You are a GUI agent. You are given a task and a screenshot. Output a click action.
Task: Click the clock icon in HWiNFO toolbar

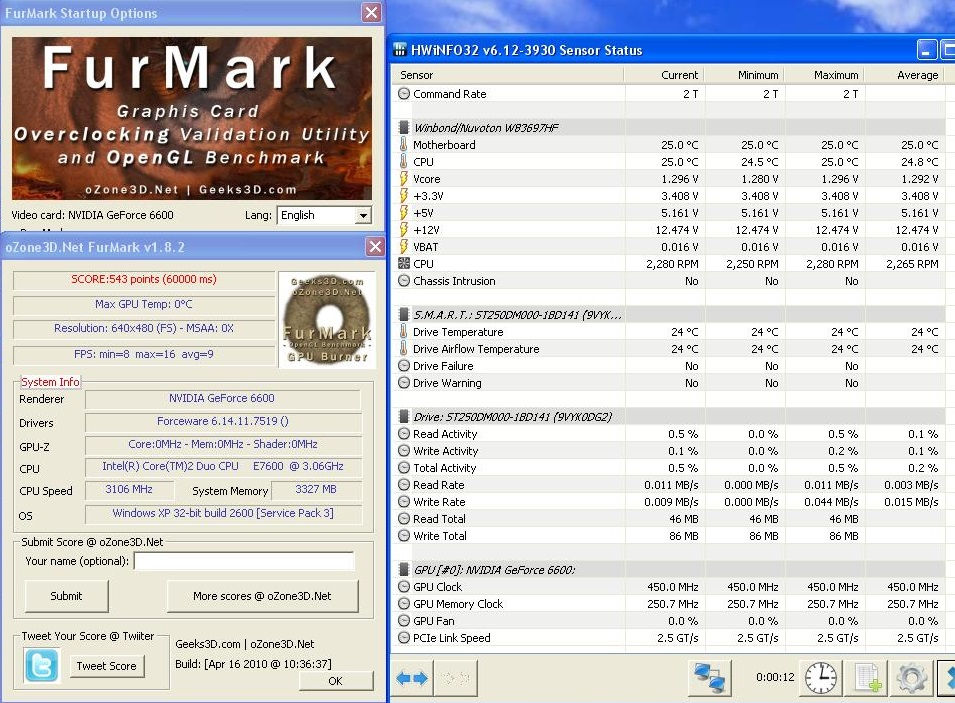[x=821, y=678]
